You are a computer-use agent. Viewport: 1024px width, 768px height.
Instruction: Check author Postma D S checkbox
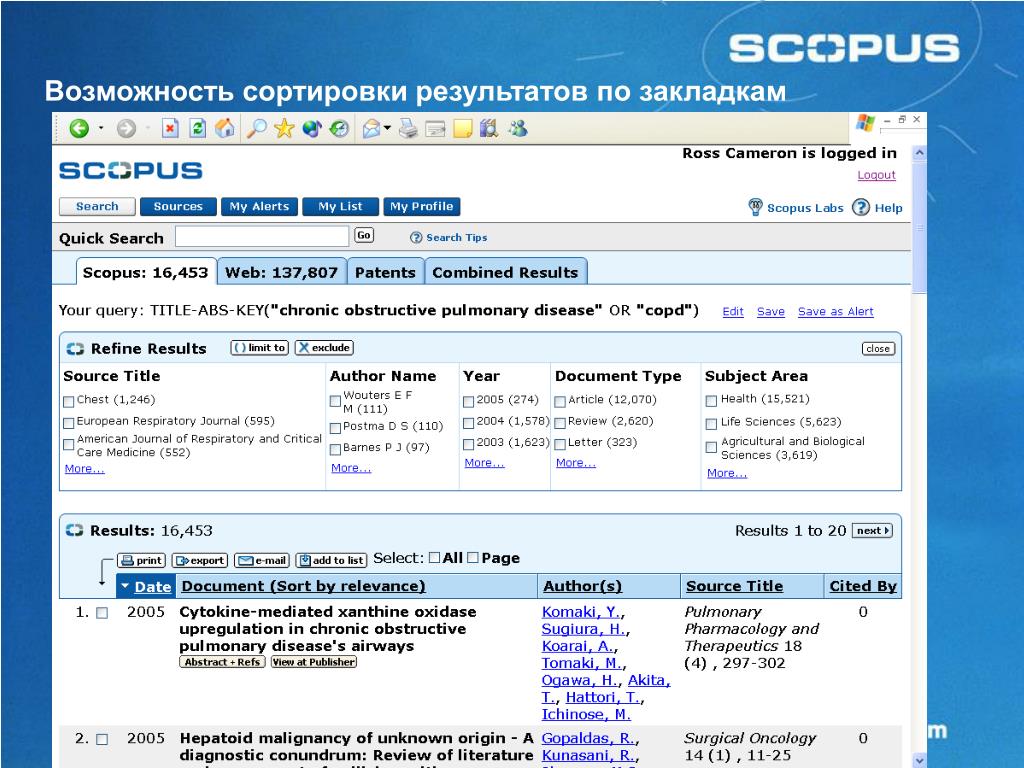336,428
